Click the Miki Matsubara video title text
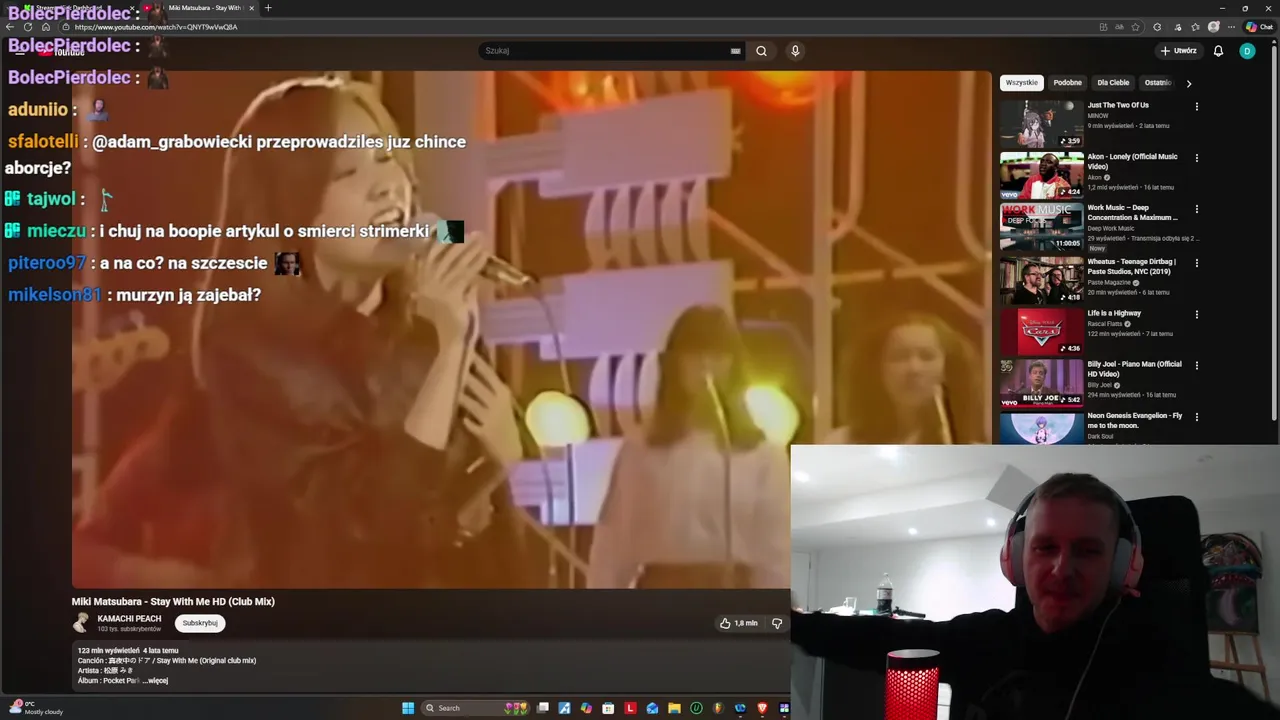This screenshot has width=1280, height=720. [x=173, y=601]
